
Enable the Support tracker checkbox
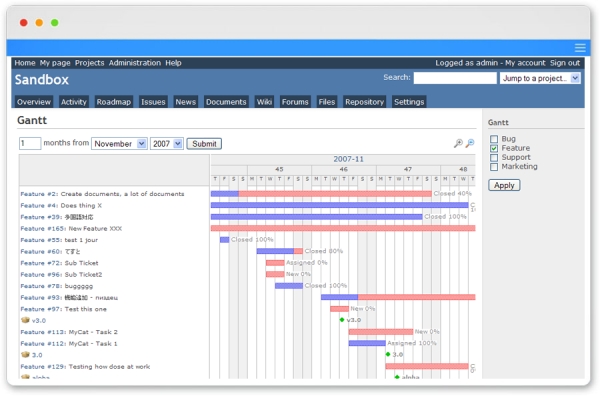tap(494, 157)
